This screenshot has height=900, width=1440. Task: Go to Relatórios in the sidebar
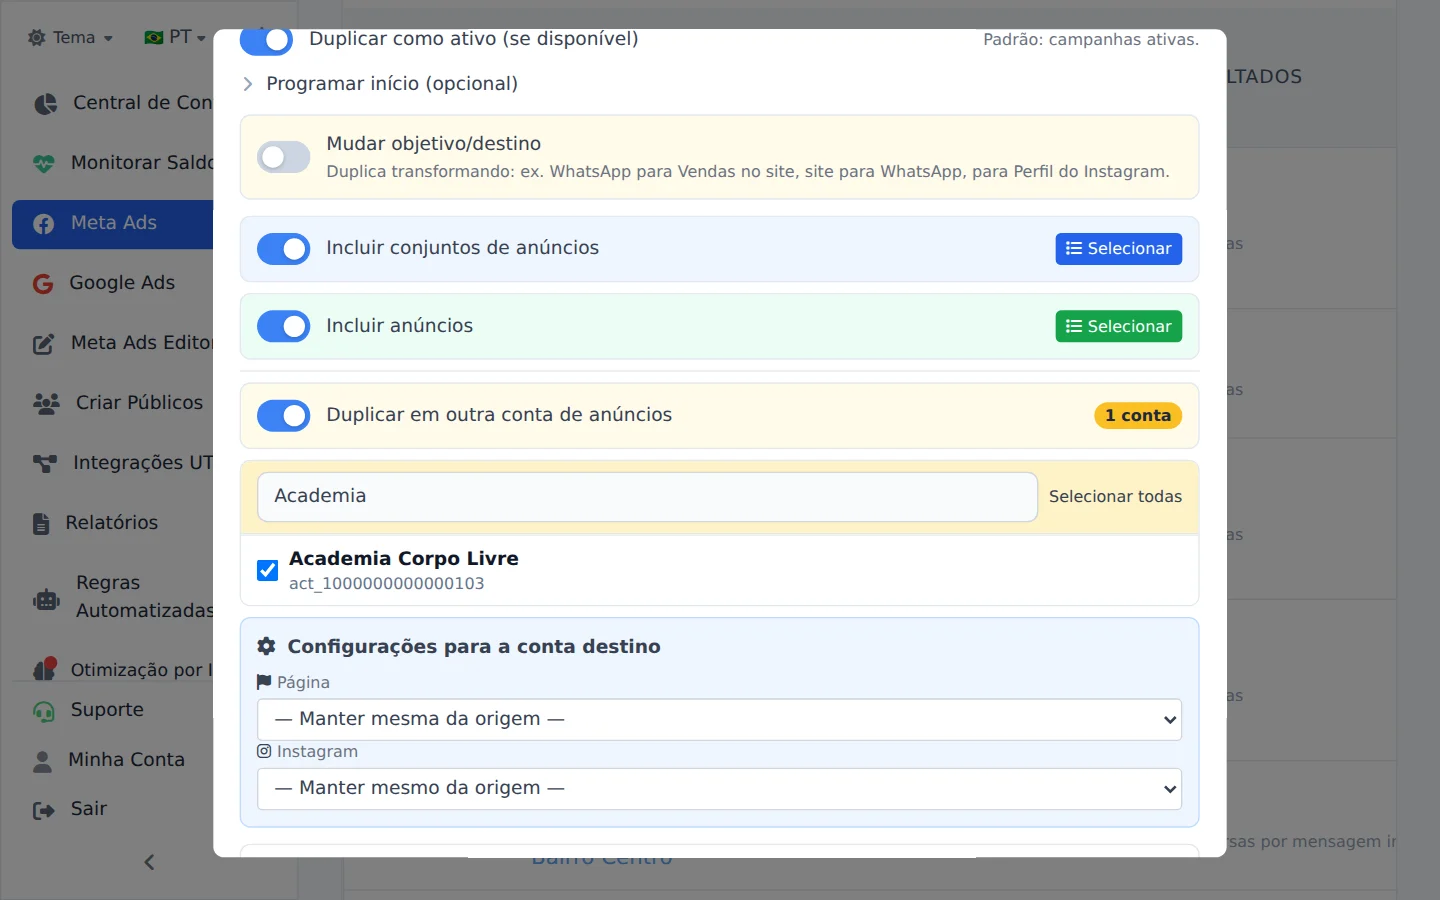click(113, 523)
